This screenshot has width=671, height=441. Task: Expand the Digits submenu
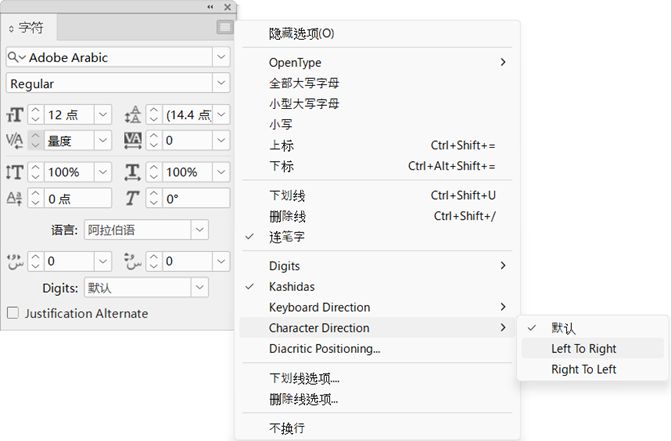(x=377, y=266)
